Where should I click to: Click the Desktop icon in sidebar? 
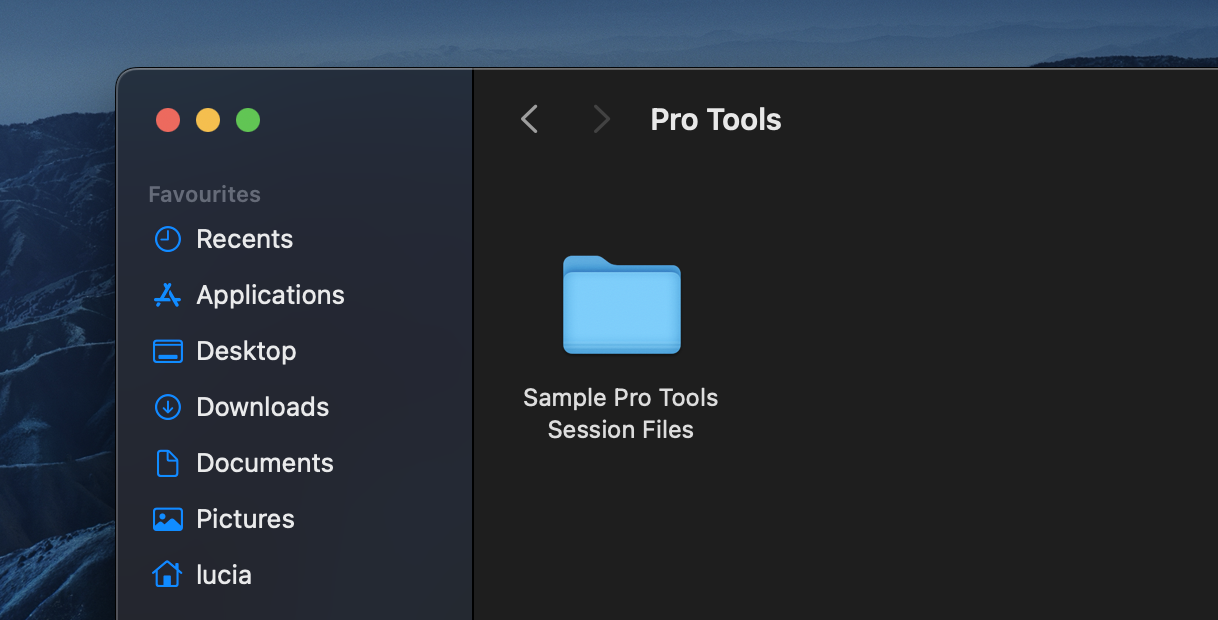[167, 351]
